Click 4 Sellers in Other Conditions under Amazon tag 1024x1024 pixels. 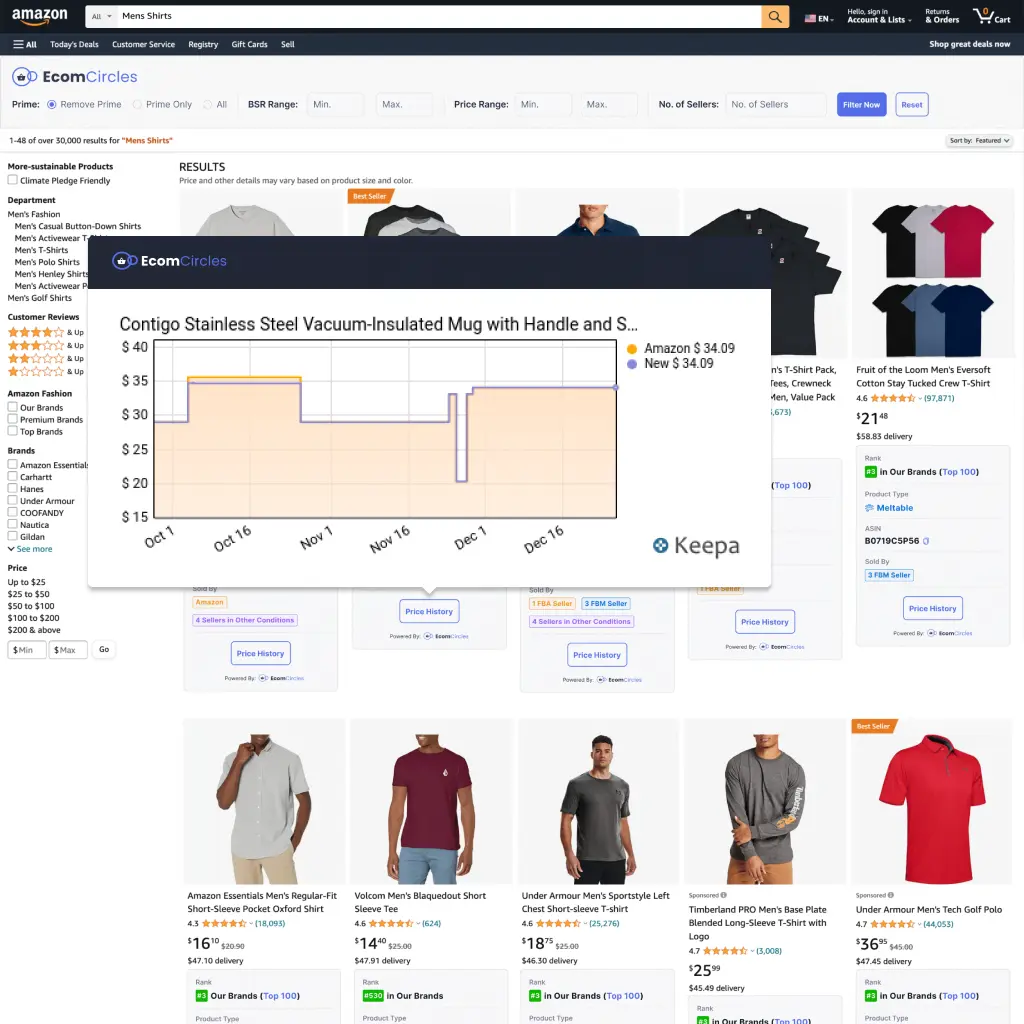click(x=245, y=620)
